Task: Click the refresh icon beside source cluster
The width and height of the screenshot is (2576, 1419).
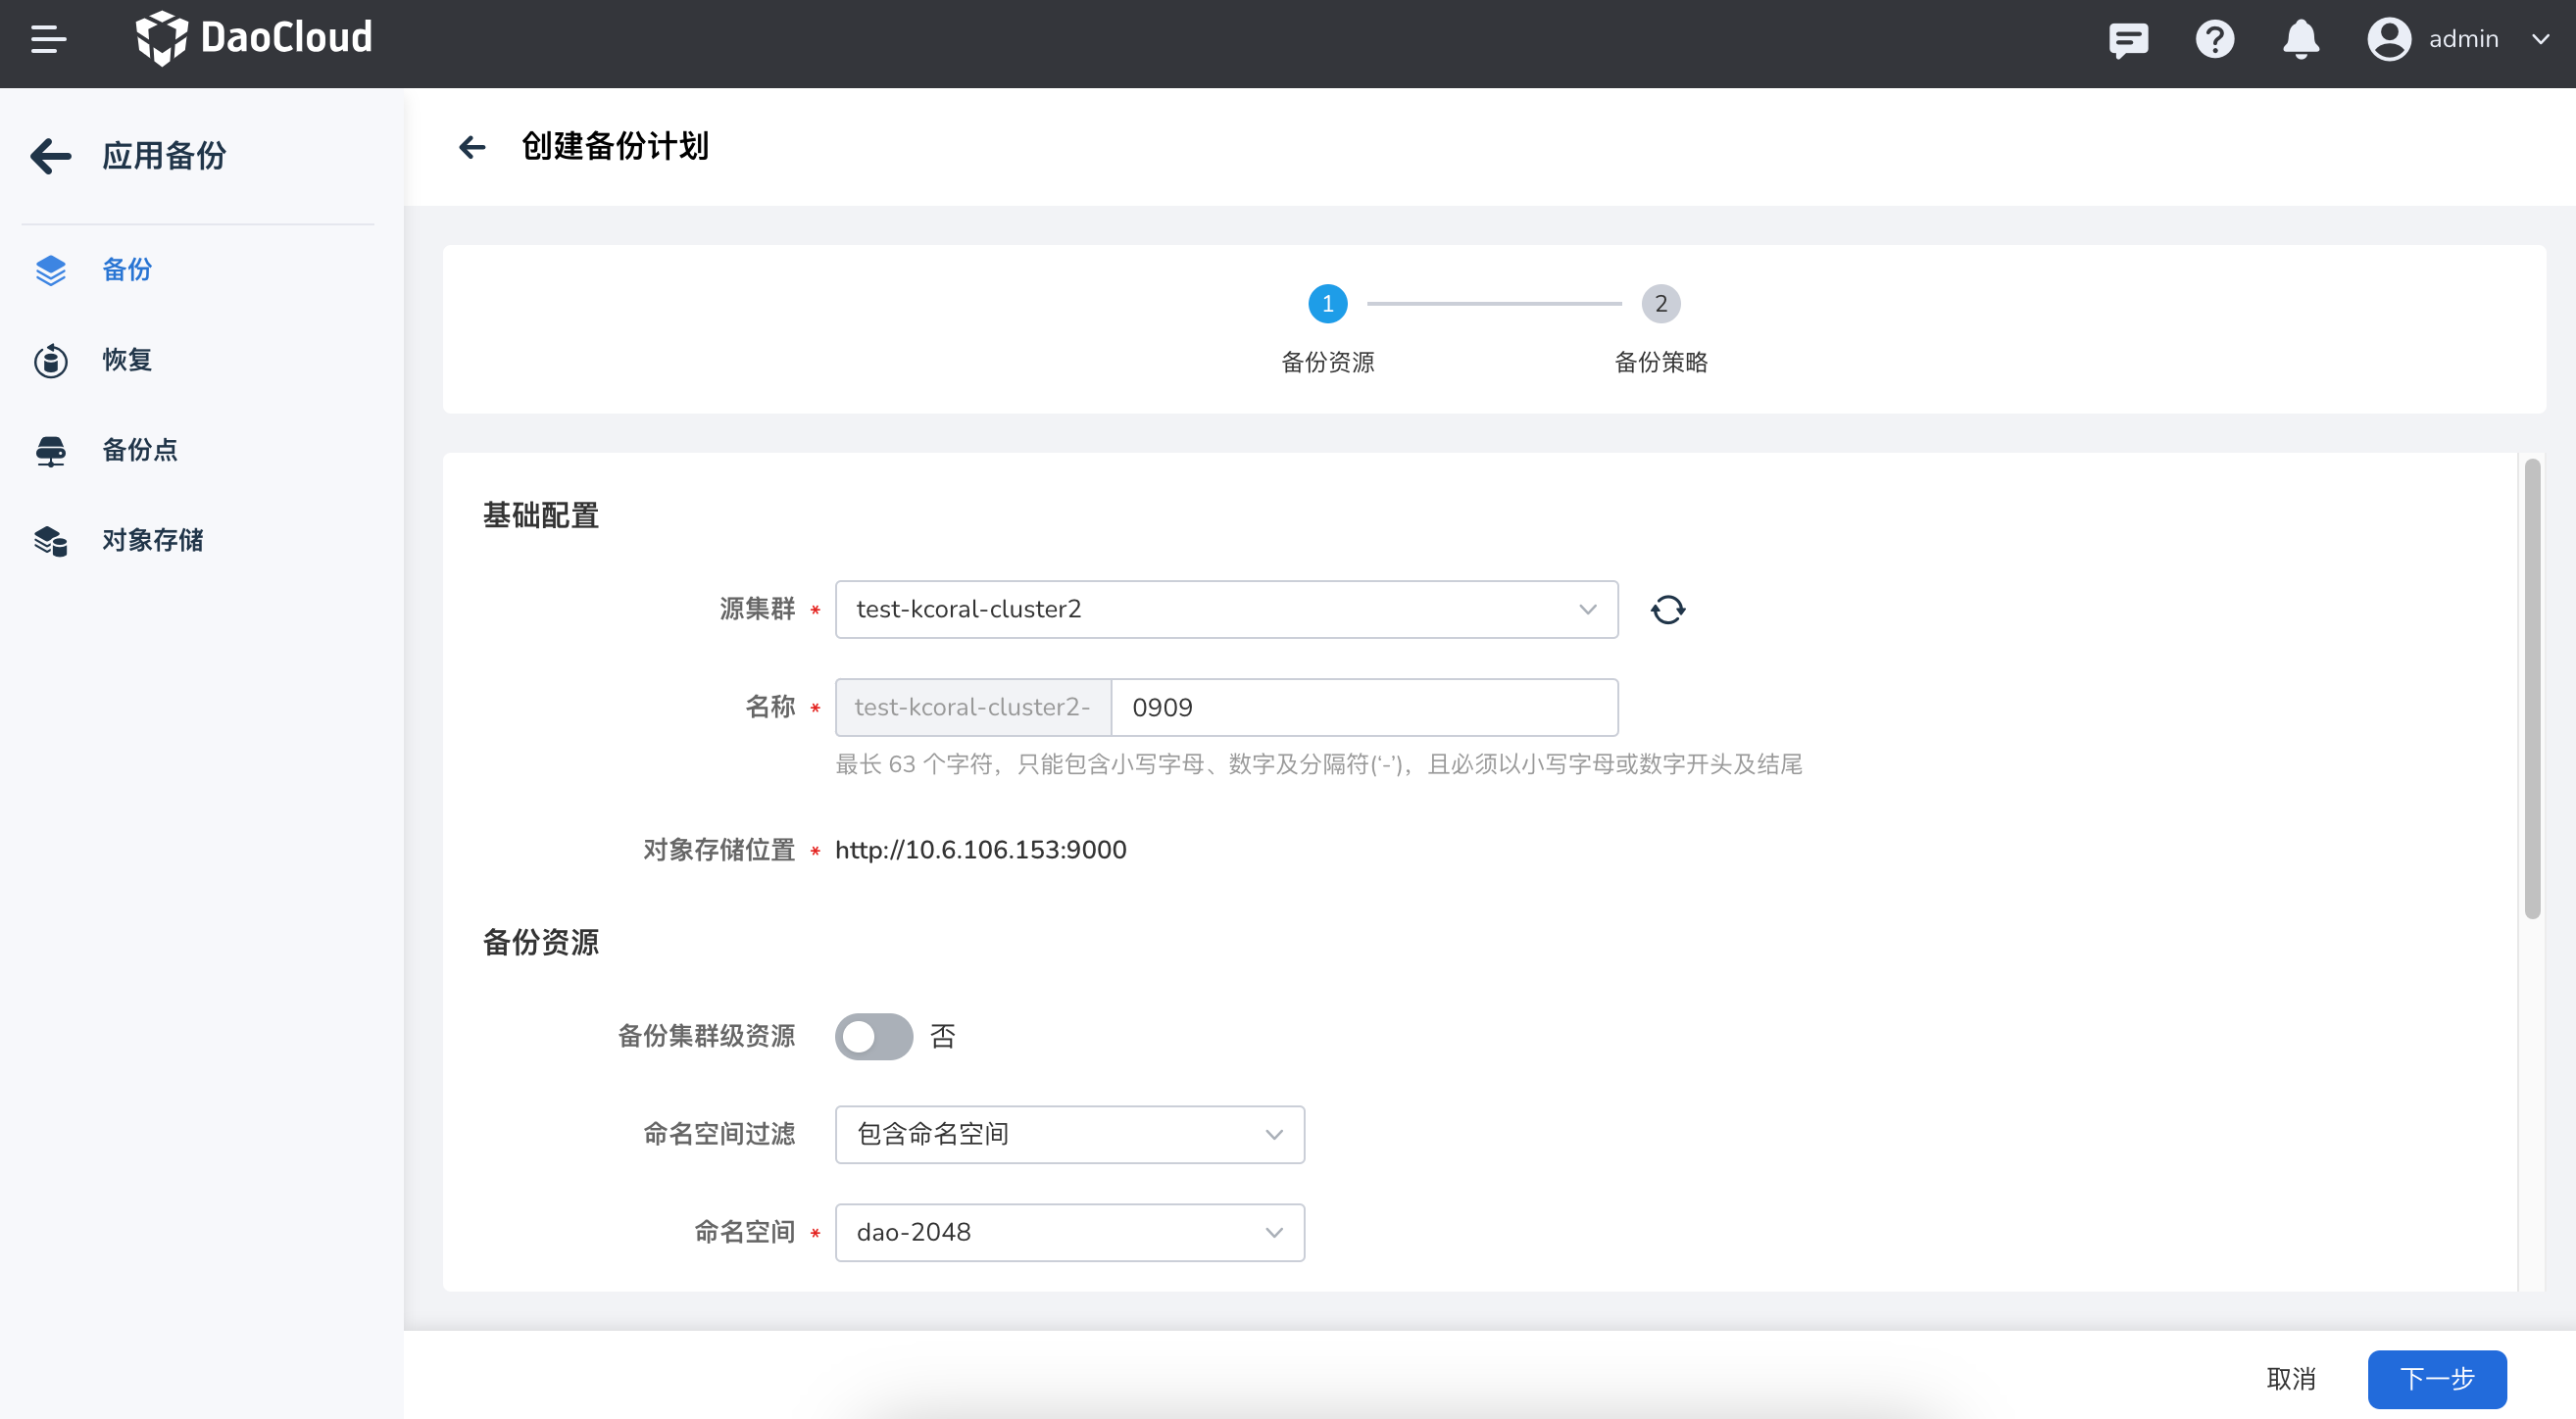Action: pyautogui.click(x=1667, y=609)
